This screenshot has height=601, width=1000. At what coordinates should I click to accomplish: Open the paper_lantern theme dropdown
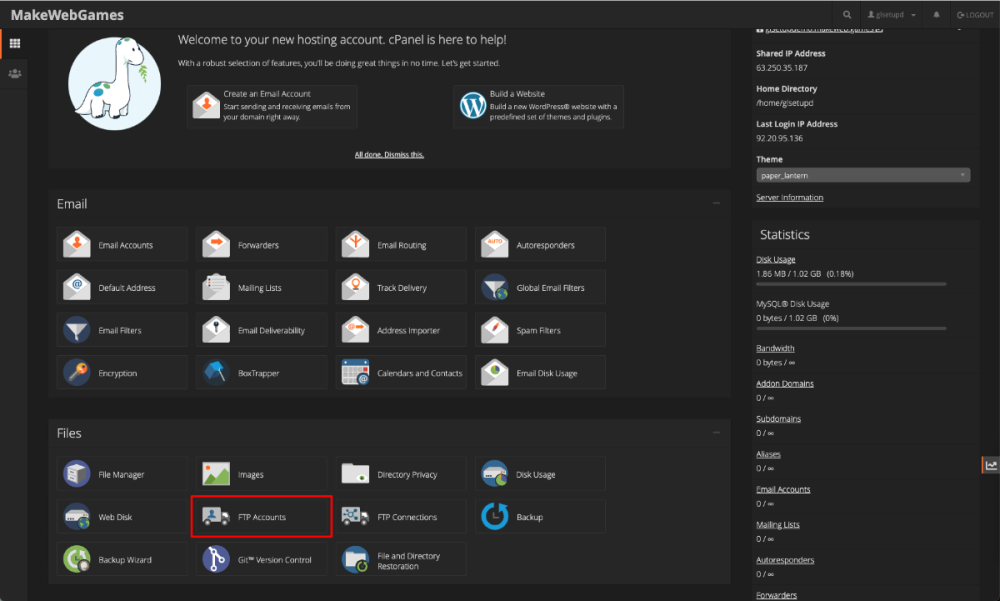862,175
